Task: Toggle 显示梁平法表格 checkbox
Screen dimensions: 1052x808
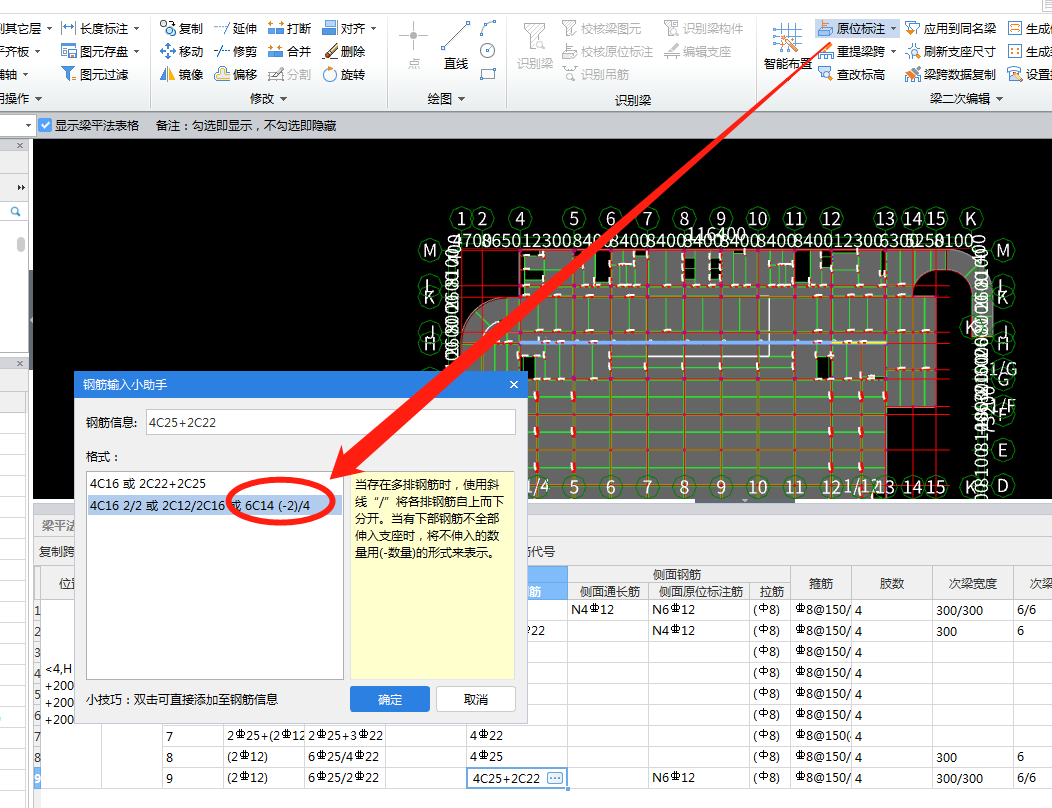Action: 45,125
